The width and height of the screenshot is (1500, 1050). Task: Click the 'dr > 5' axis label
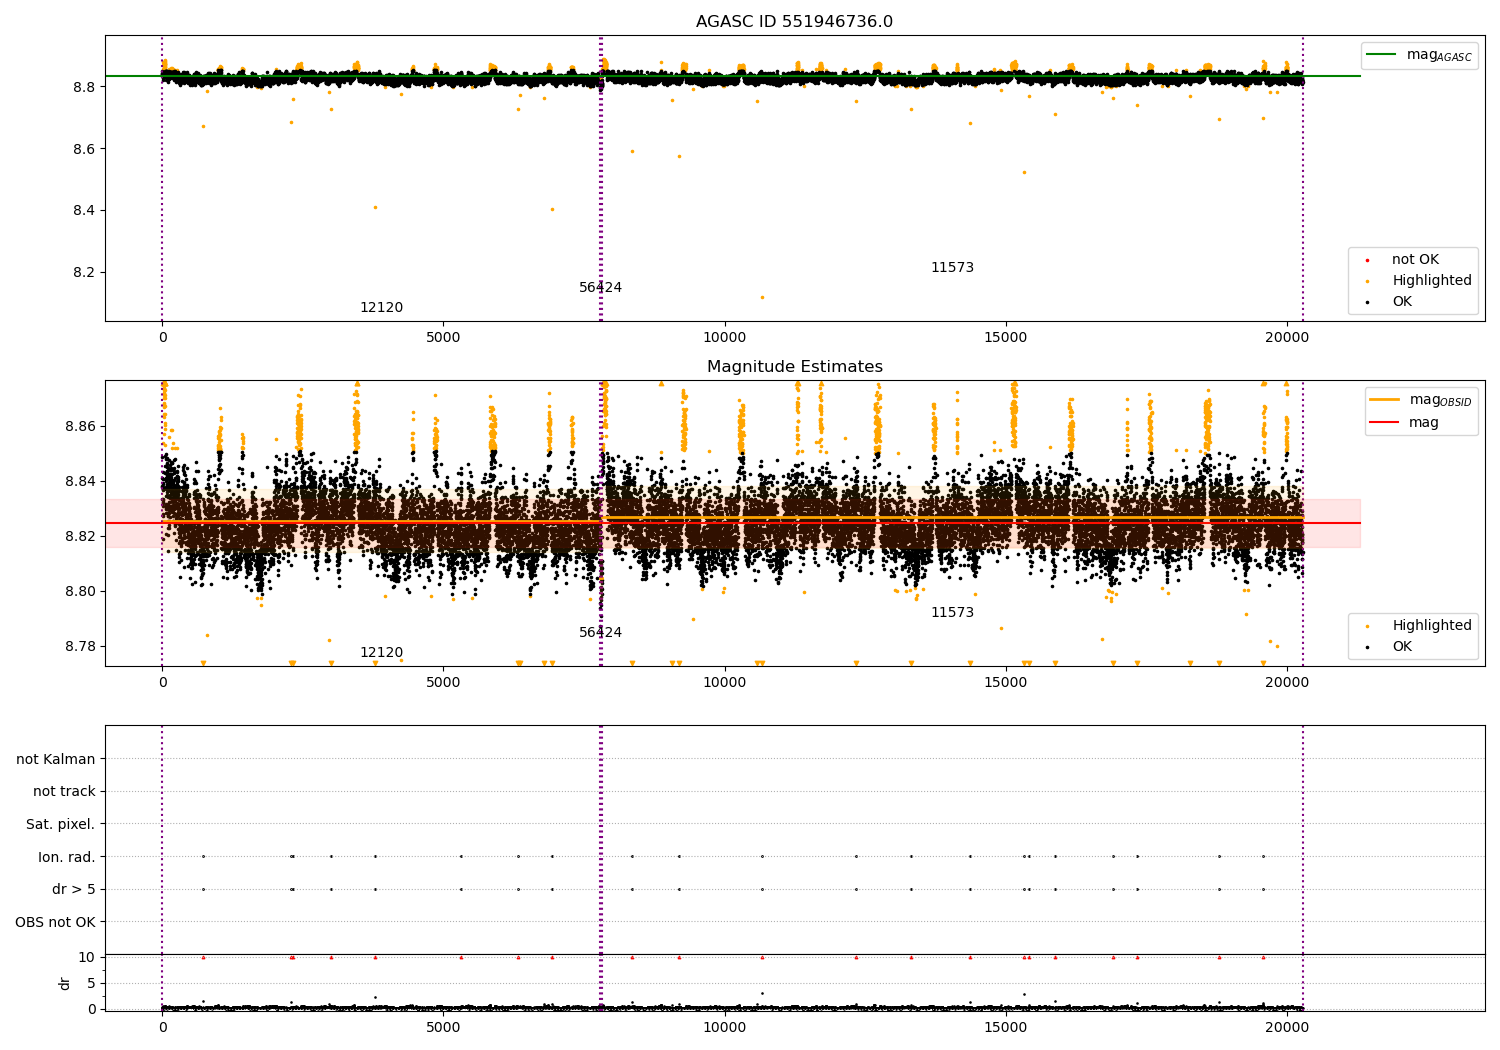click(74, 889)
